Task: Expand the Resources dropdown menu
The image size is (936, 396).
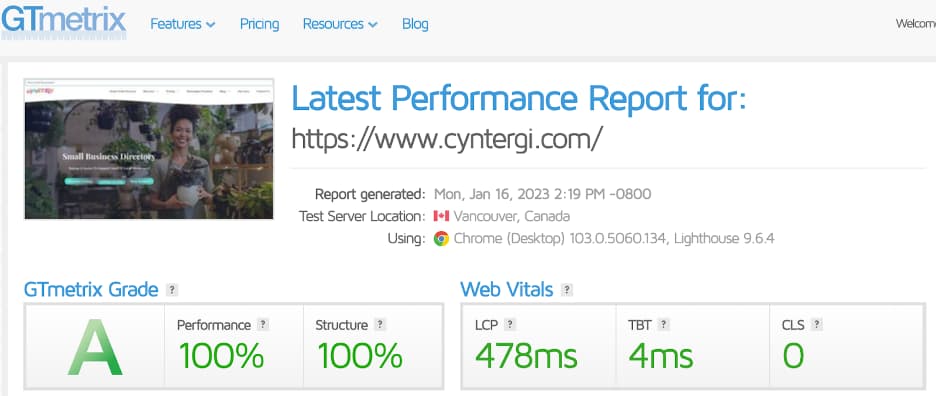Action: pyautogui.click(x=340, y=24)
